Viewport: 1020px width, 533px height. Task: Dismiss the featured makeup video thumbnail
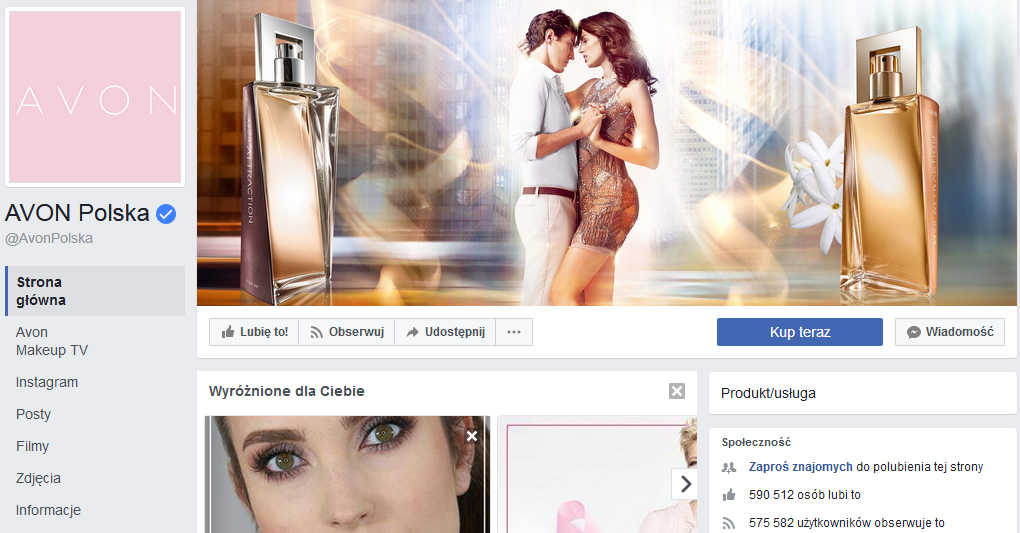[x=472, y=436]
